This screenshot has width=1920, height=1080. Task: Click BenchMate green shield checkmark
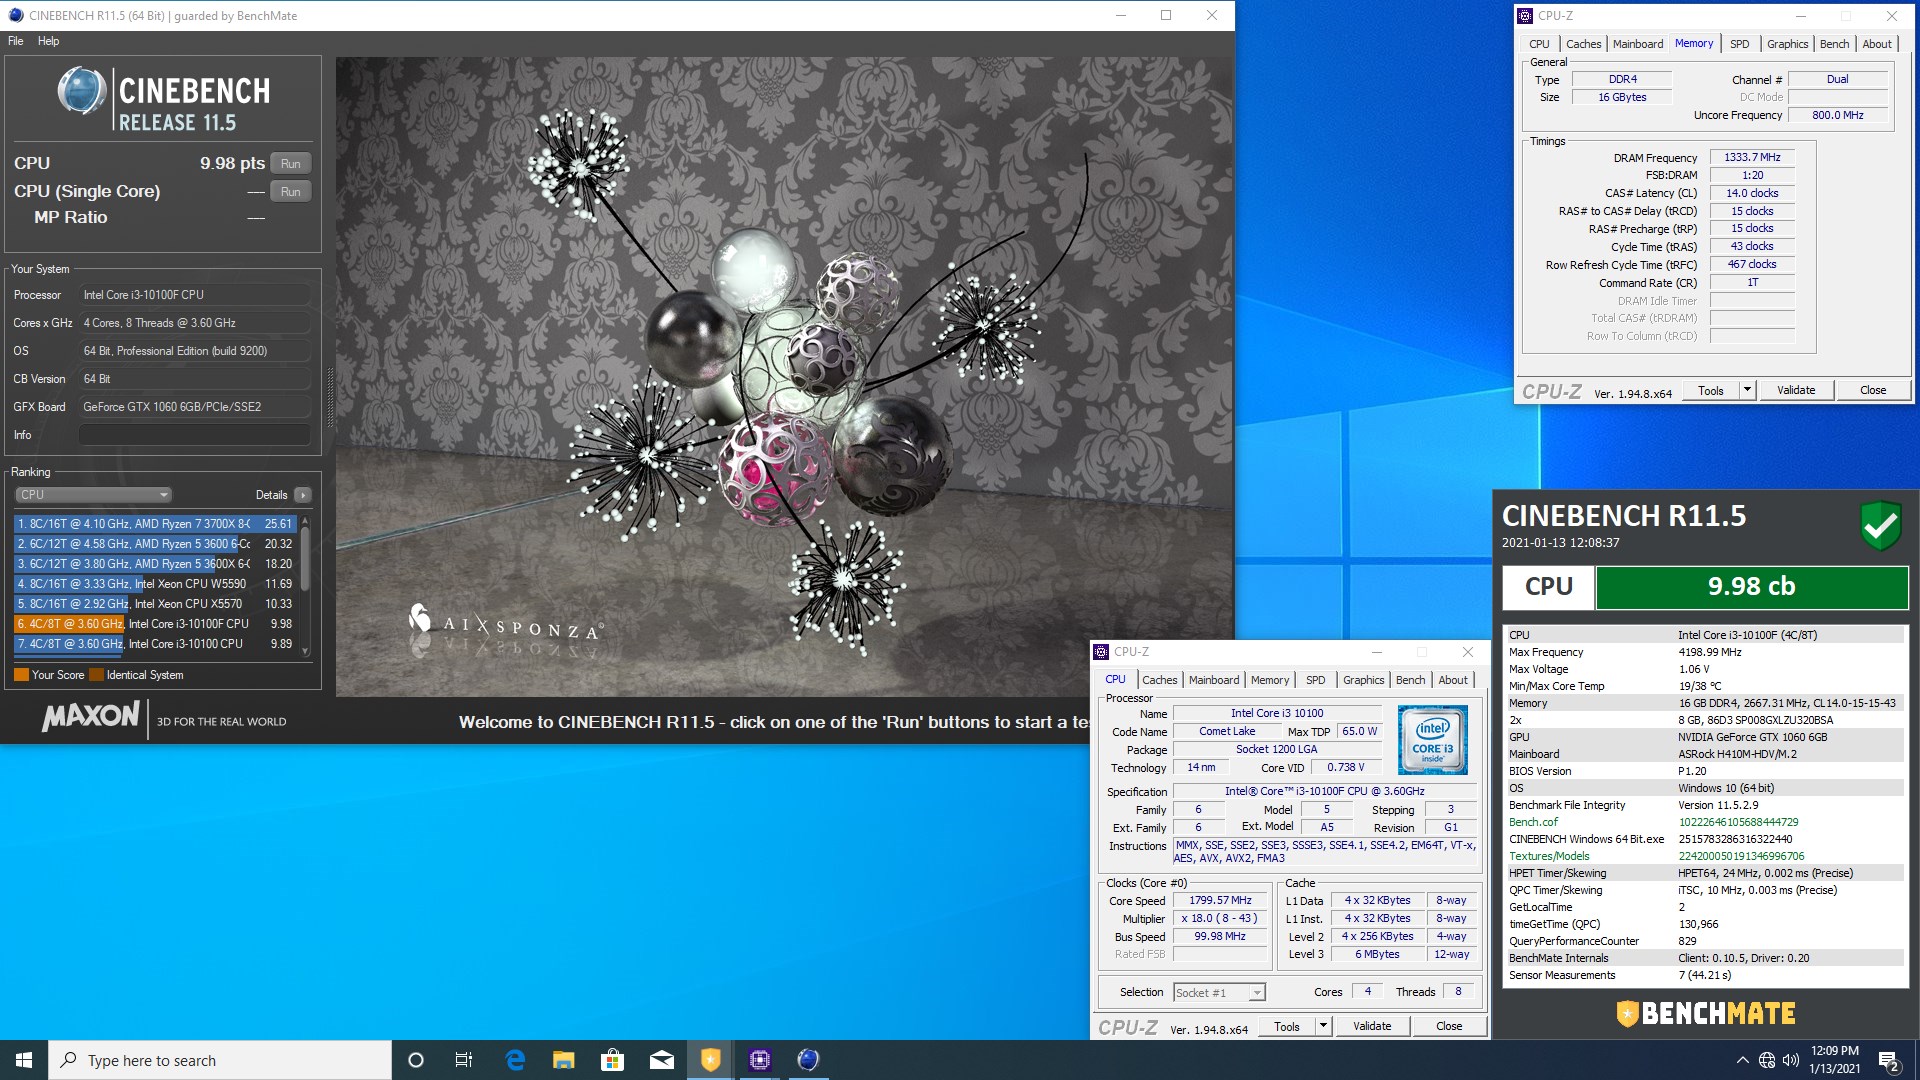[1880, 525]
